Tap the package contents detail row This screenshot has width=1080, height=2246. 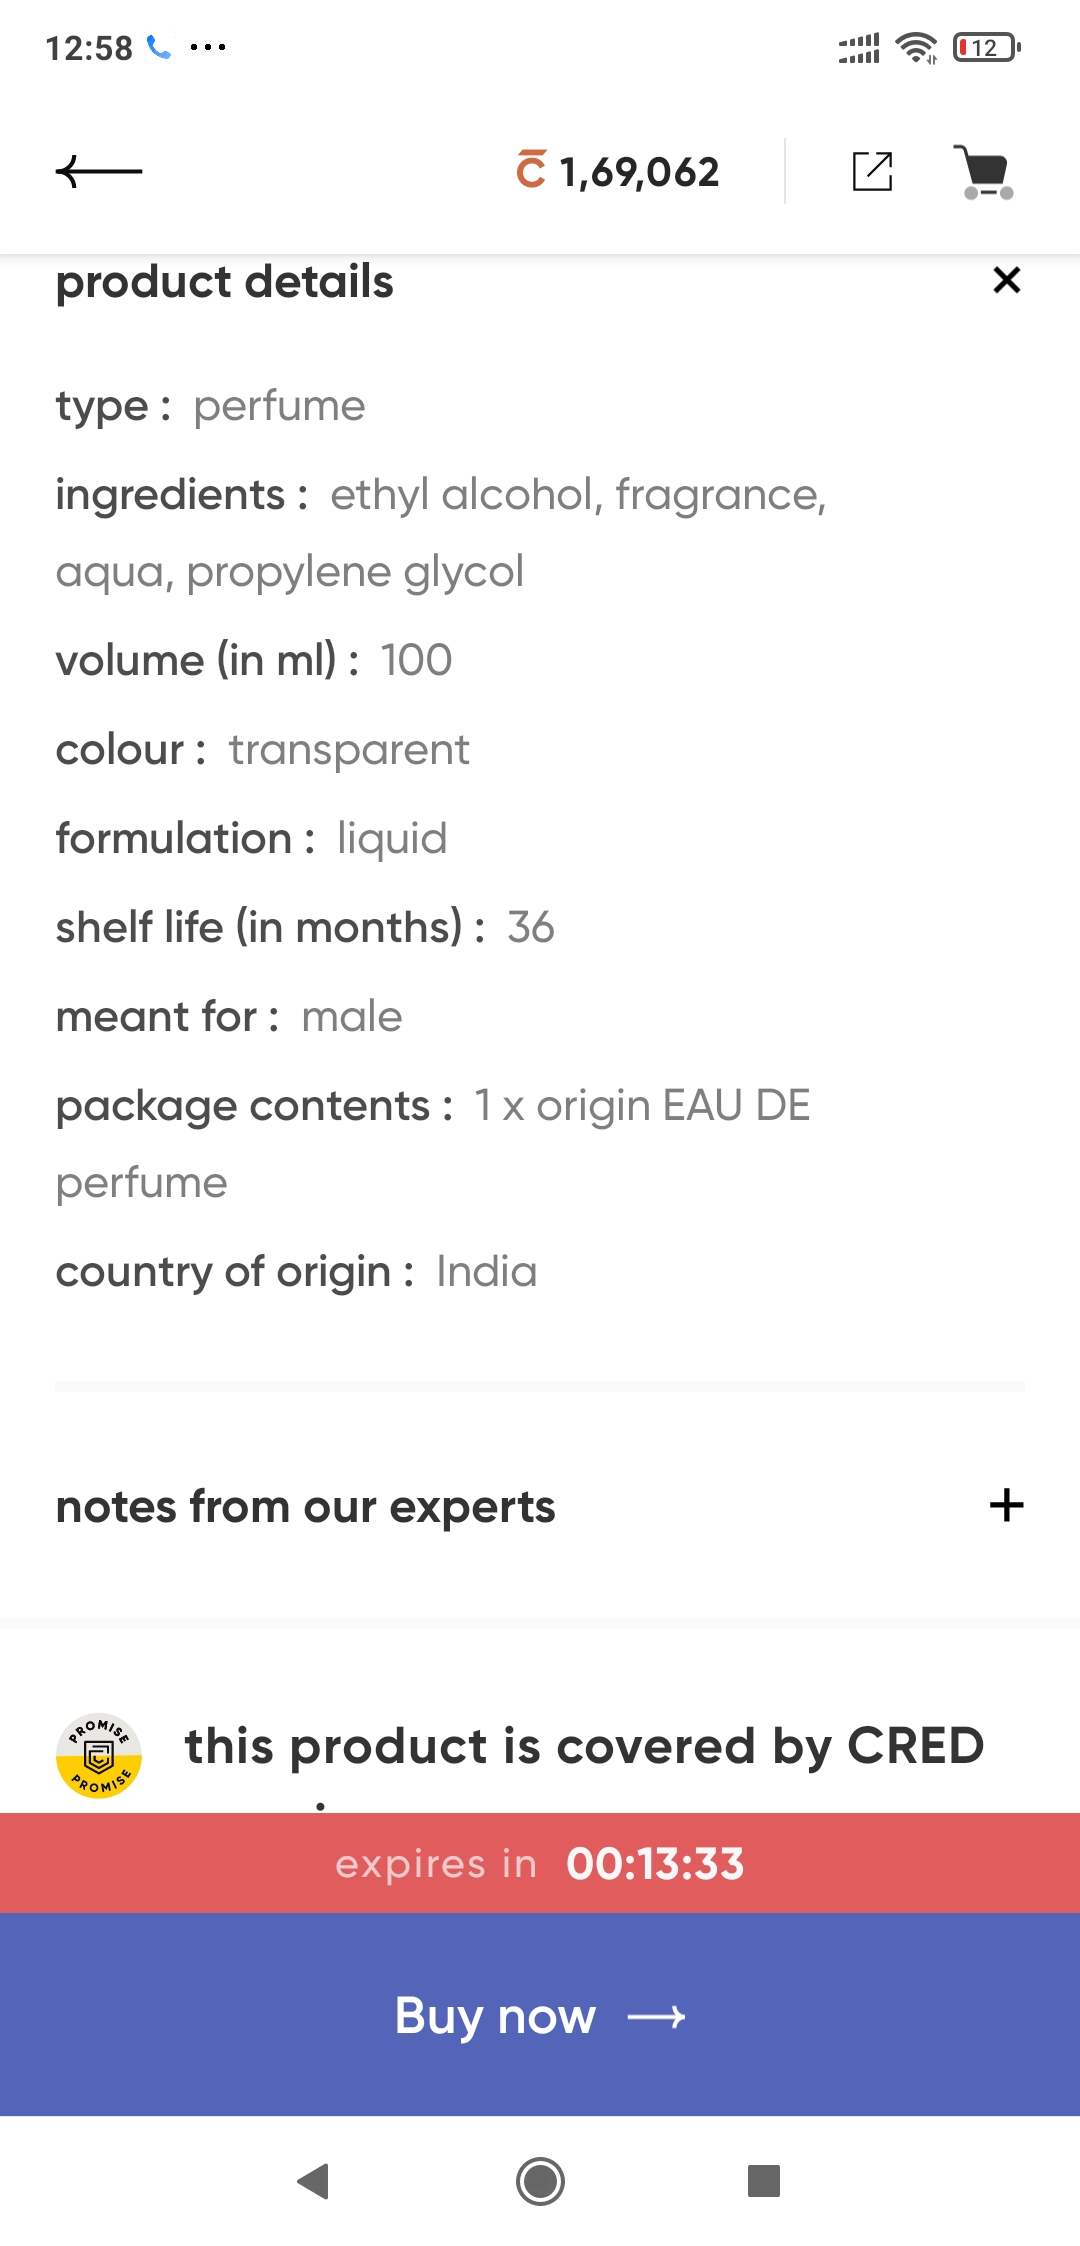click(433, 1143)
